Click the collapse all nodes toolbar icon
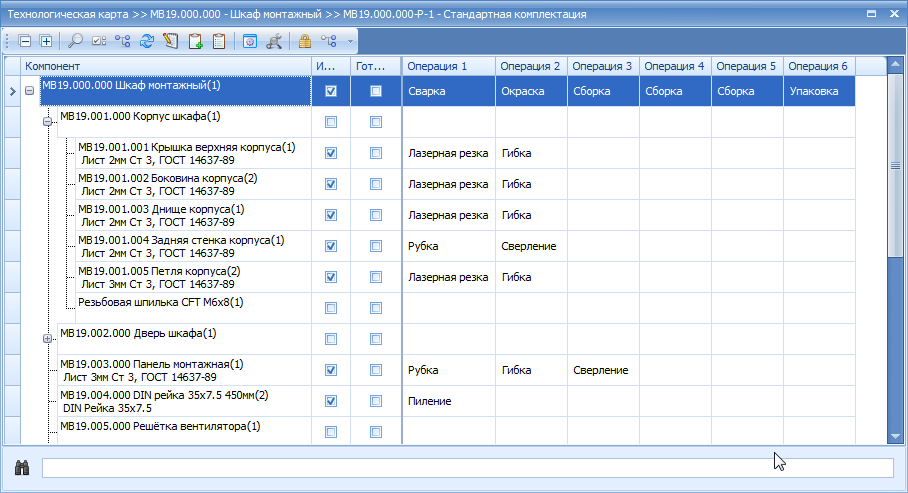Viewport: 908px width, 493px height. [25, 41]
